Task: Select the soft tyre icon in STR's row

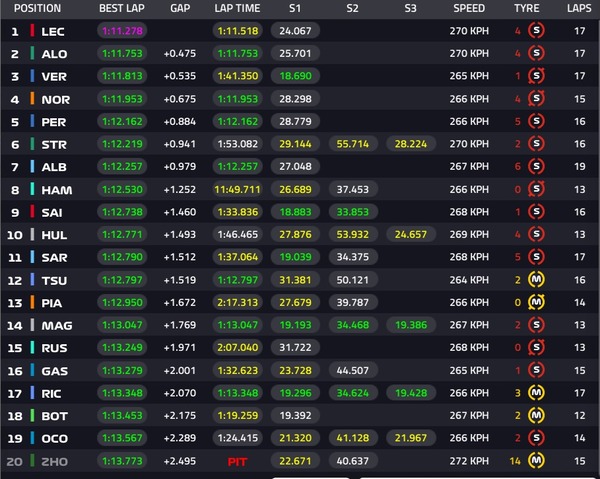Action: coord(536,144)
